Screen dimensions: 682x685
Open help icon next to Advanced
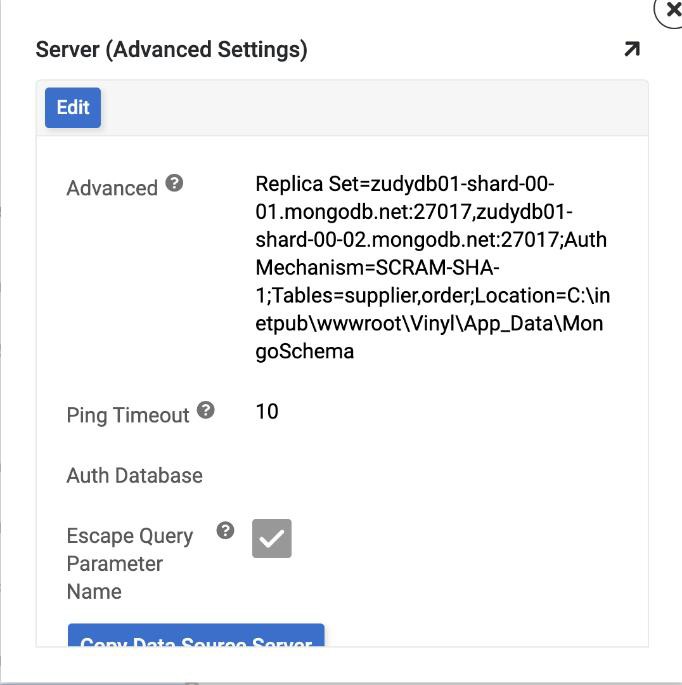pyautogui.click(x=175, y=183)
